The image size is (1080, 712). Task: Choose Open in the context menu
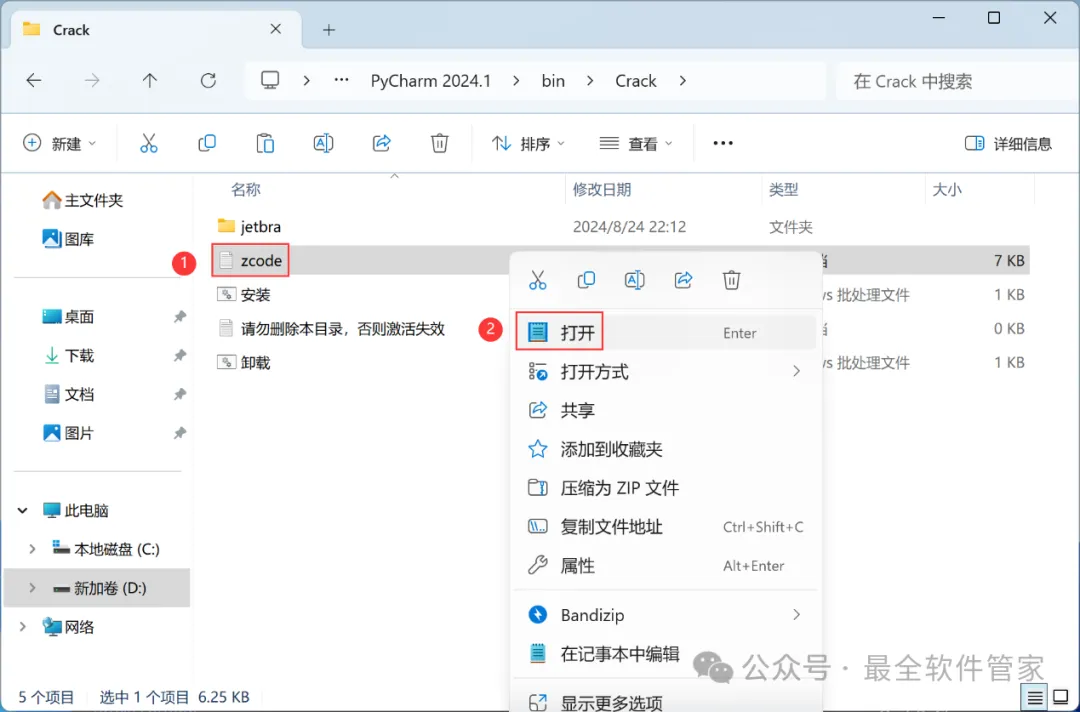point(665,333)
